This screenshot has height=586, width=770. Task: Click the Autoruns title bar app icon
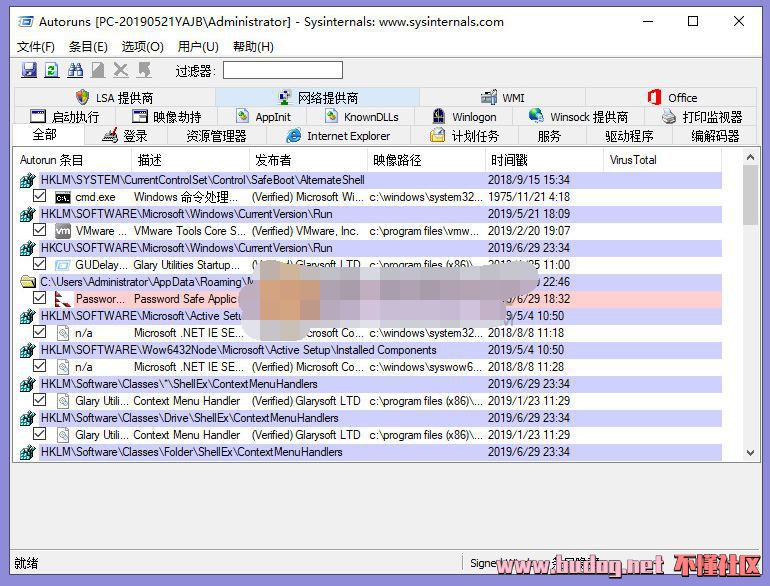(x=26, y=22)
